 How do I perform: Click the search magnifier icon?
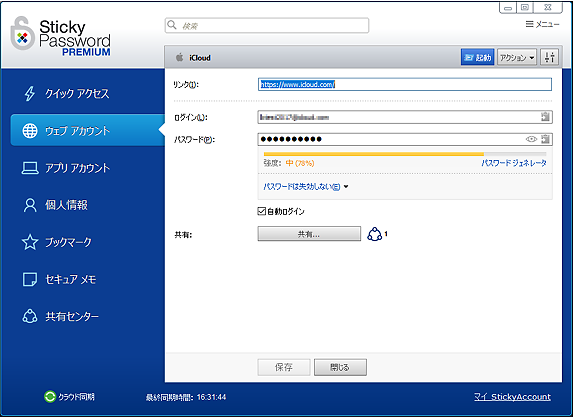[x=172, y=25]
